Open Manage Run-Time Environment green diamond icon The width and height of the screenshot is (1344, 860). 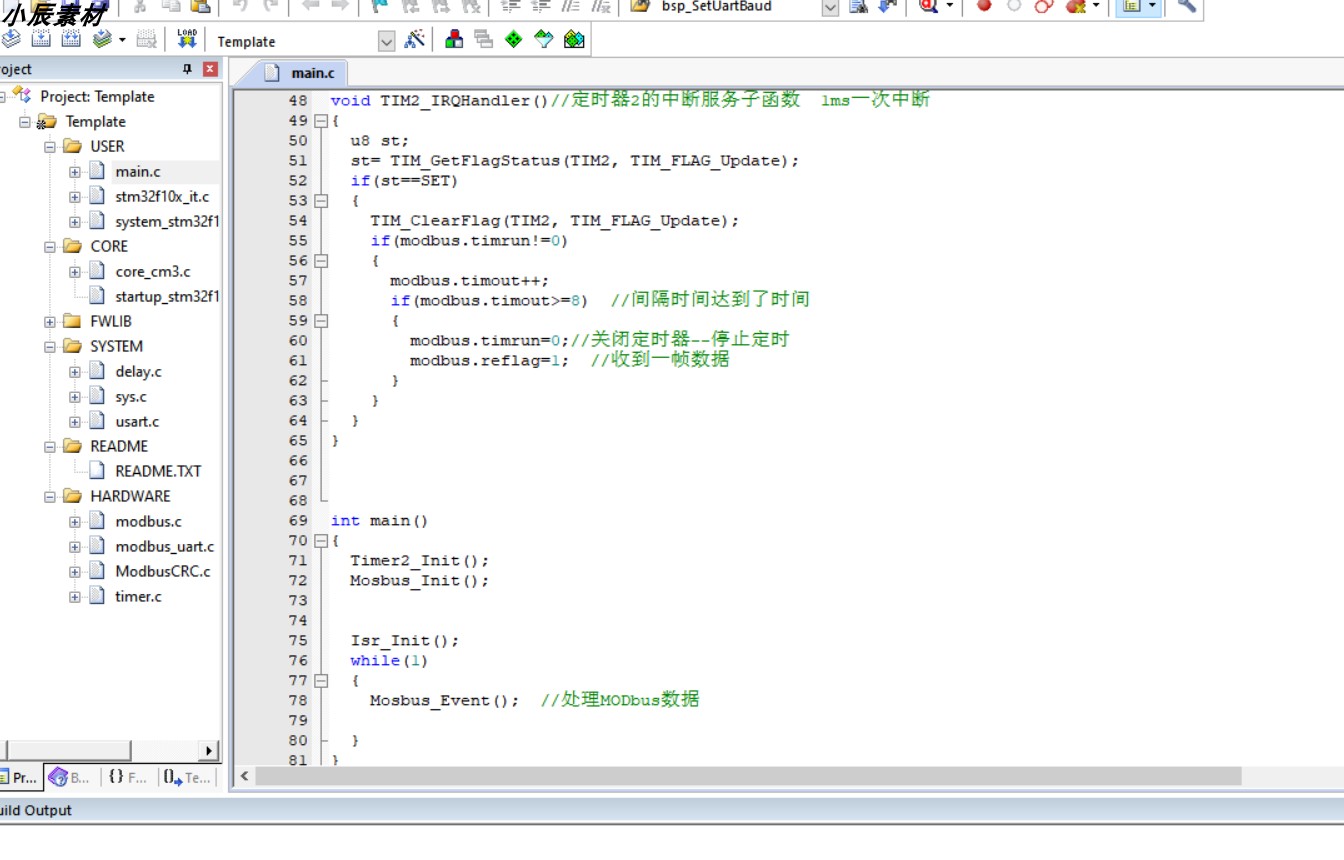(514, 39)
